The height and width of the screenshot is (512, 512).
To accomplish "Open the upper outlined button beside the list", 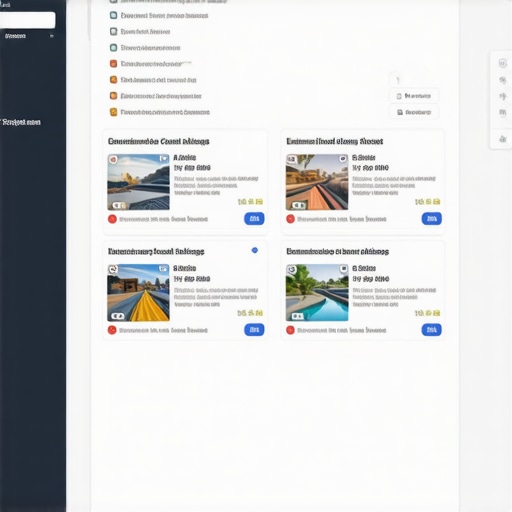I will (414, 96).
